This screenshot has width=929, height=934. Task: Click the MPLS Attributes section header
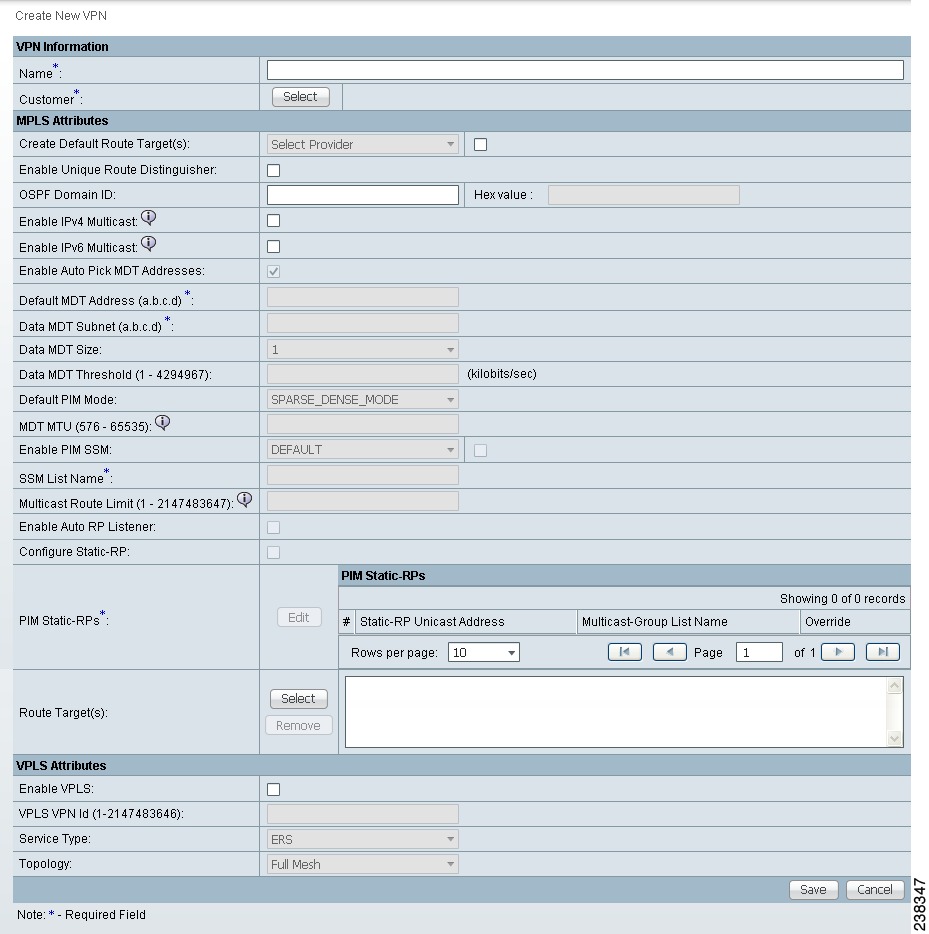point(462,121)
